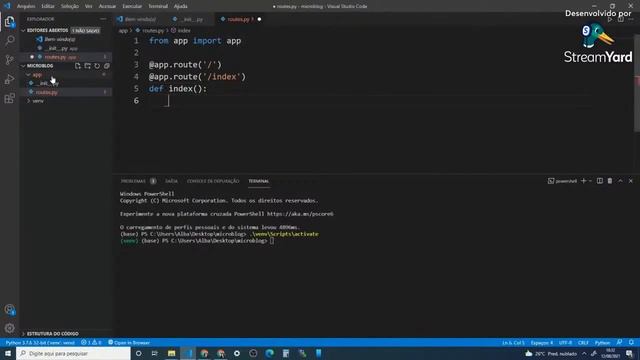Open the Ajuda menu

[x=180, y=6]
